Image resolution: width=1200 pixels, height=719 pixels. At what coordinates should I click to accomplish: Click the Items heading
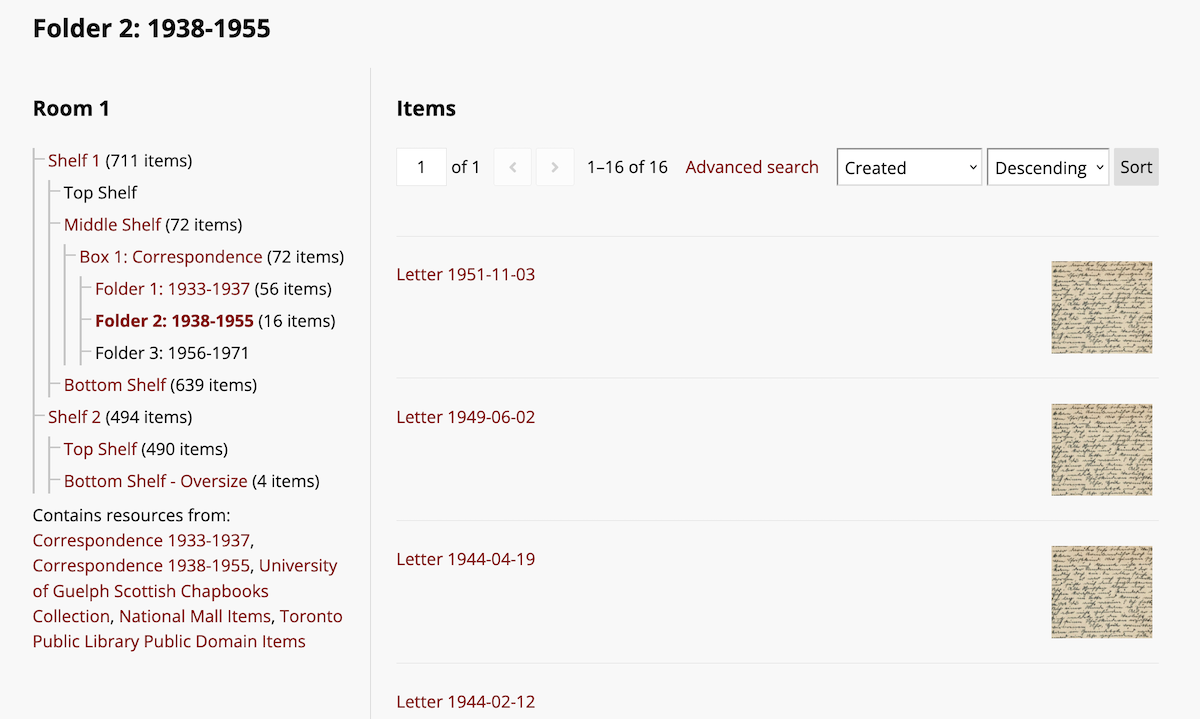pyautogui.click(x=426, y=108)
